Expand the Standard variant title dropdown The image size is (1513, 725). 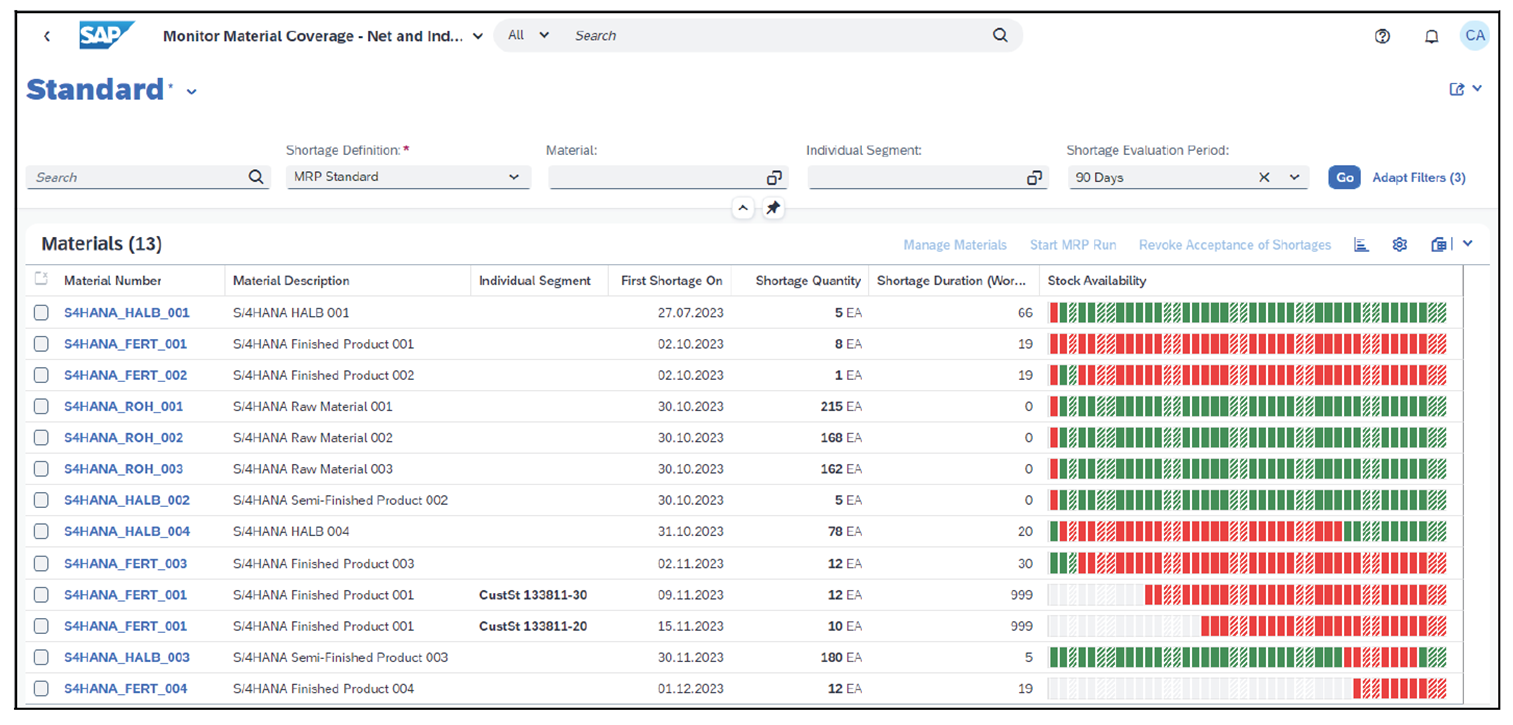191,91
